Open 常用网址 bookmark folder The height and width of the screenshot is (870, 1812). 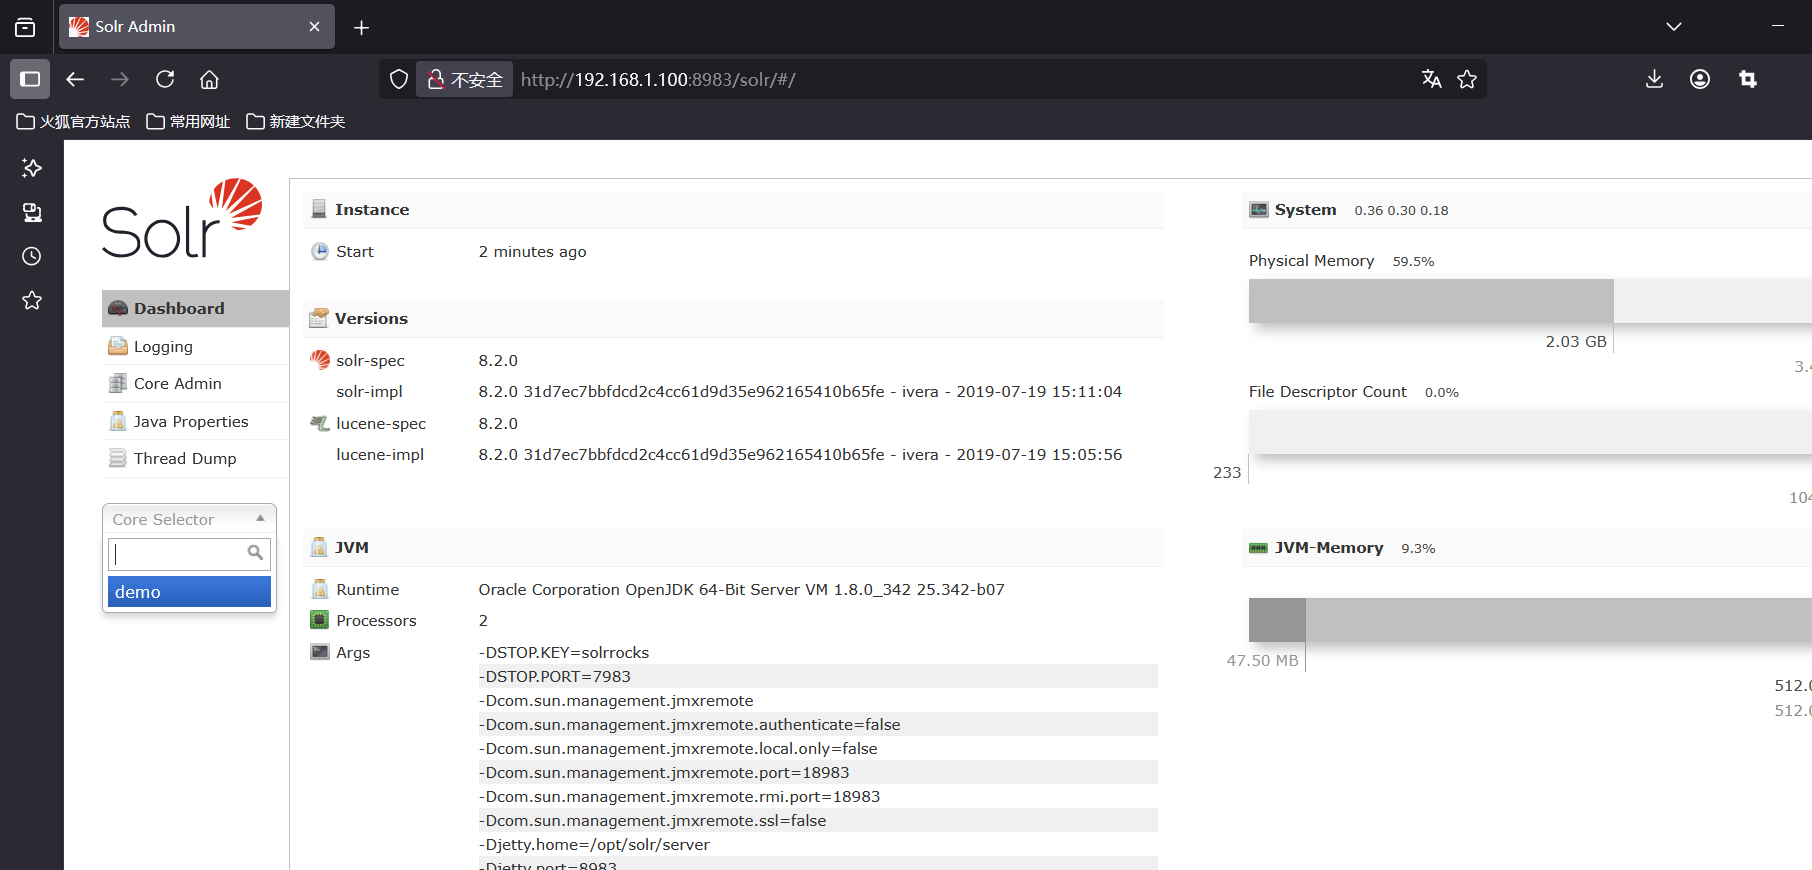tap(188, 121)
